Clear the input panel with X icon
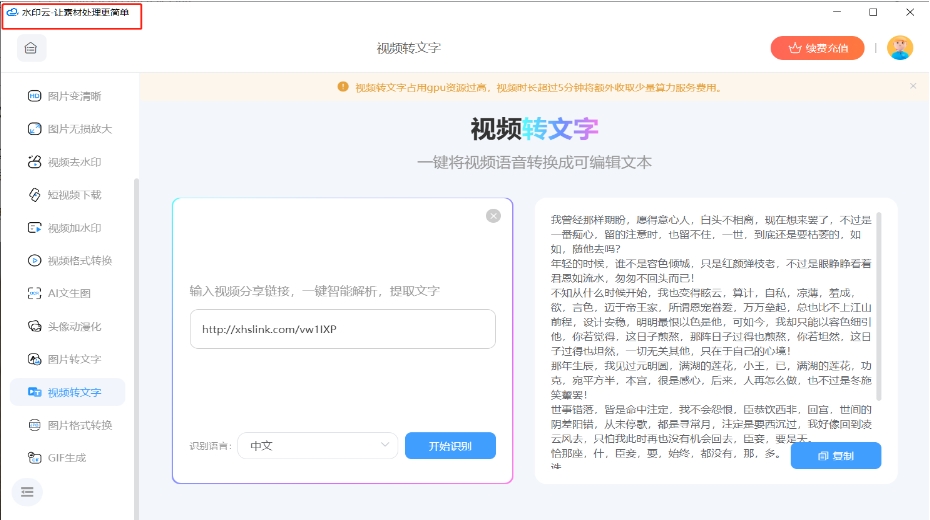 [x=493, y=216]
